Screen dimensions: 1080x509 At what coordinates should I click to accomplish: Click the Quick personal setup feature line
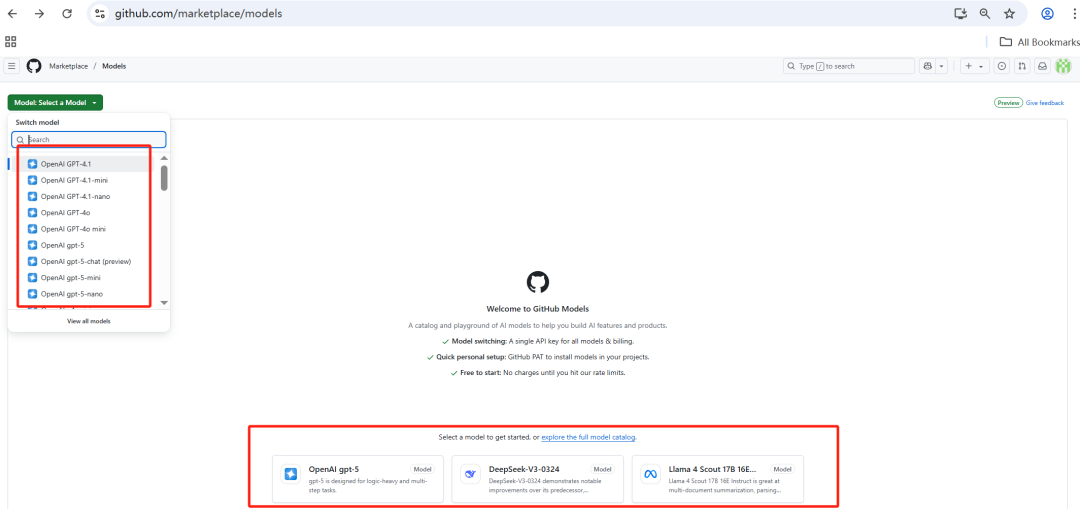[538, 357]
